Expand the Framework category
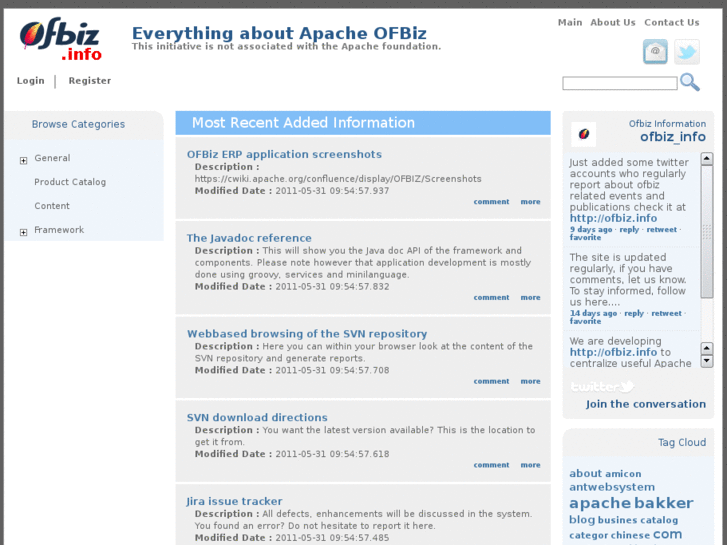 pyautogui.click(x=23, y=232)
